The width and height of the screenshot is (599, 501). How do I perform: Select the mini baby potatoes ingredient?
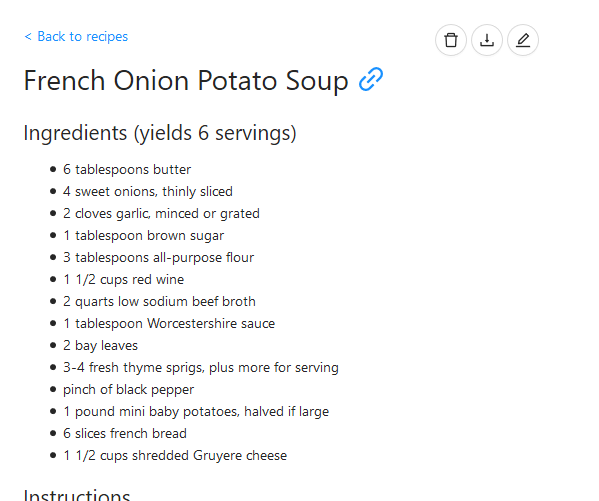click(196, 411)
